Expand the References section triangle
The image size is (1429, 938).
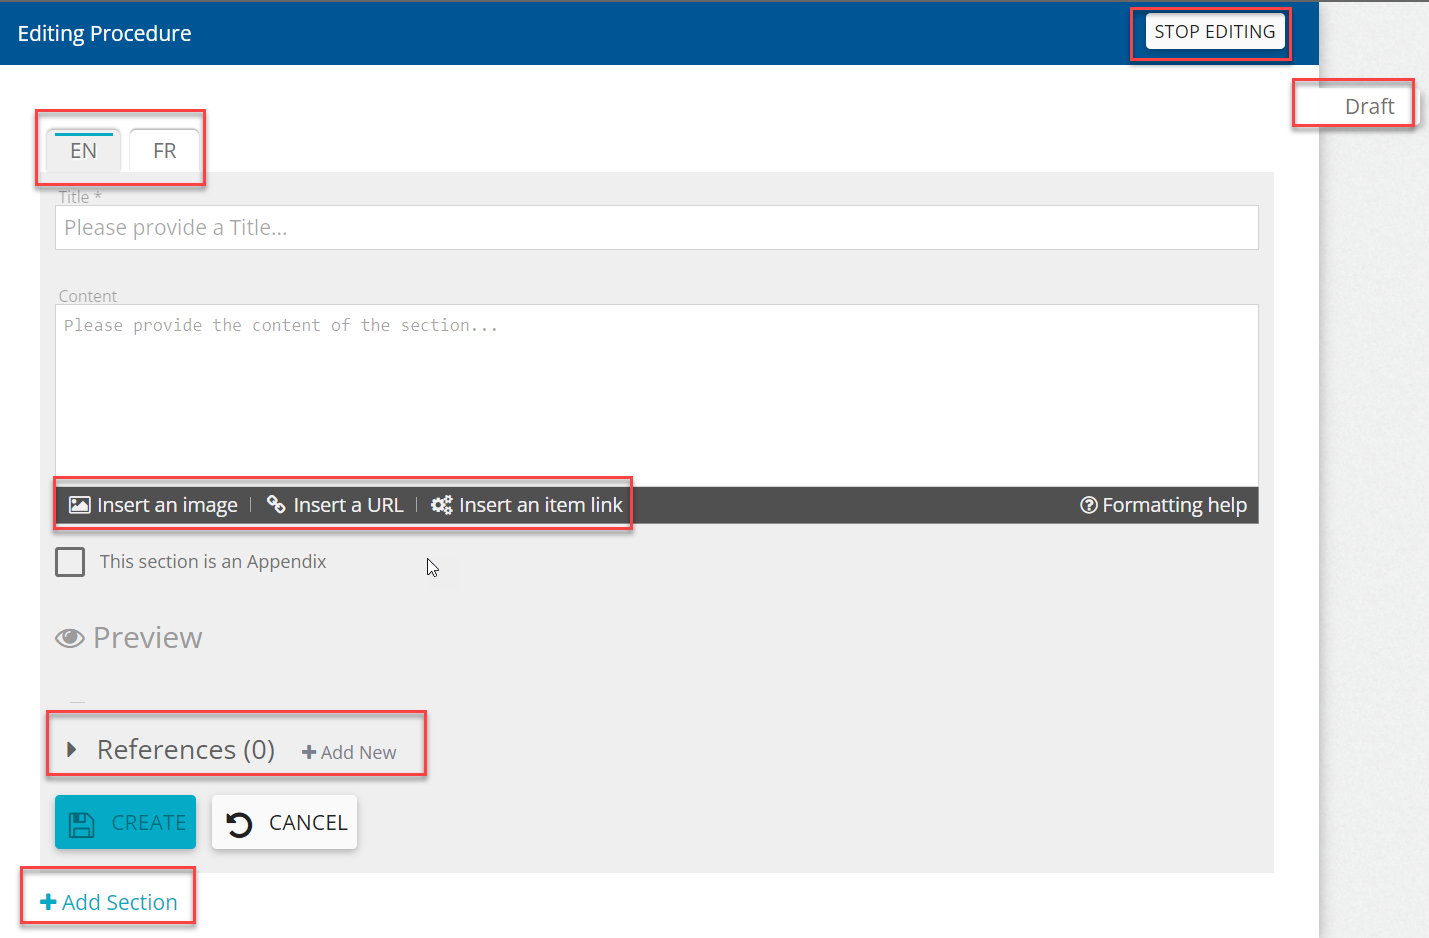[71, 750]
